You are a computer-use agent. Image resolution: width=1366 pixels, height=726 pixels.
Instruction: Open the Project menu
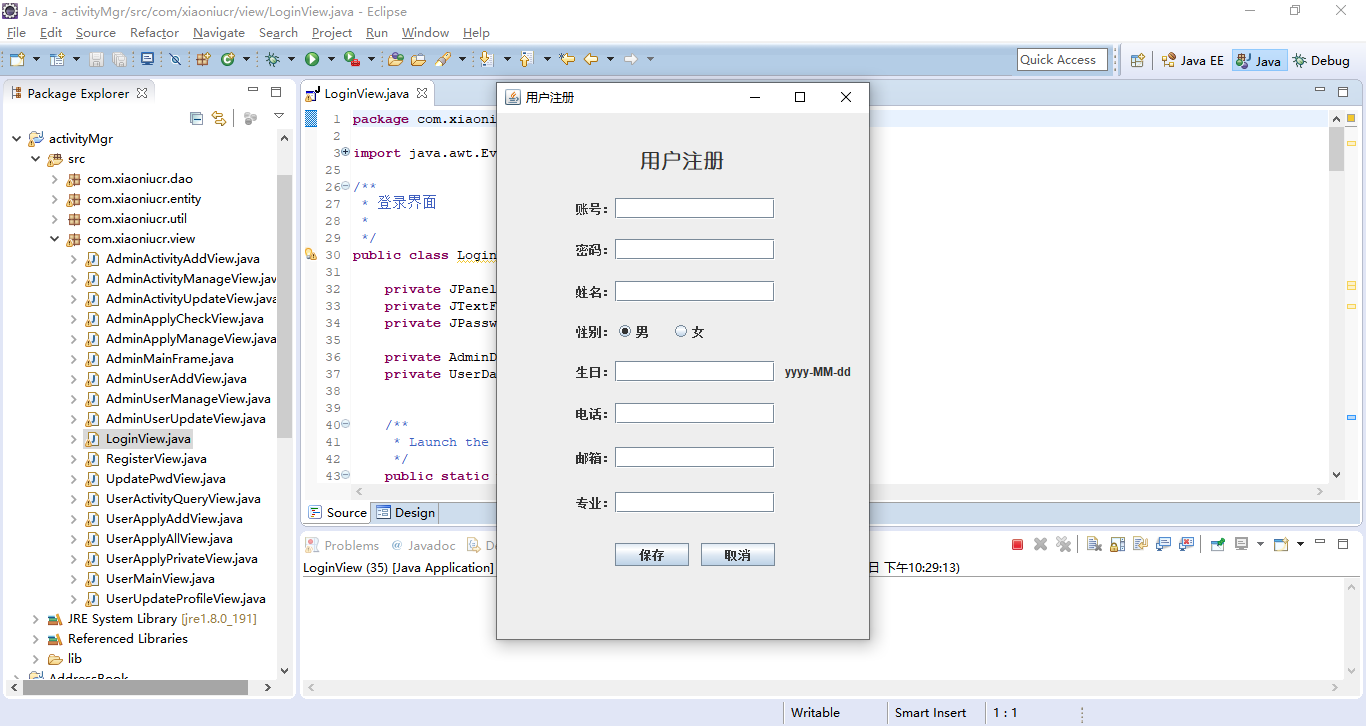pyautogui.click(x=332, y=33)
